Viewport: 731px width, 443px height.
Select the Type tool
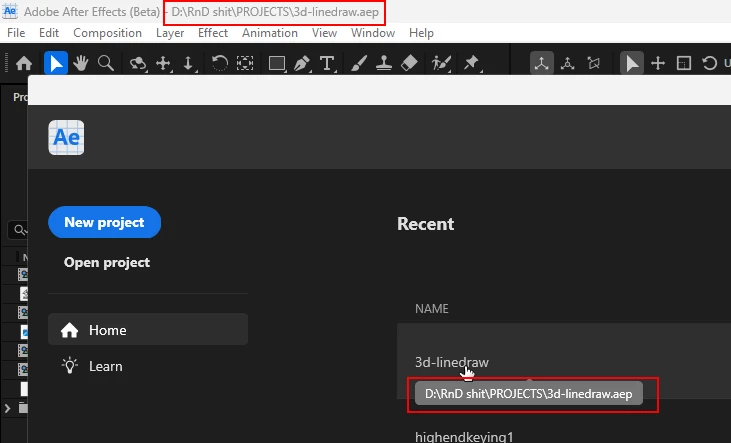(327, 63)
